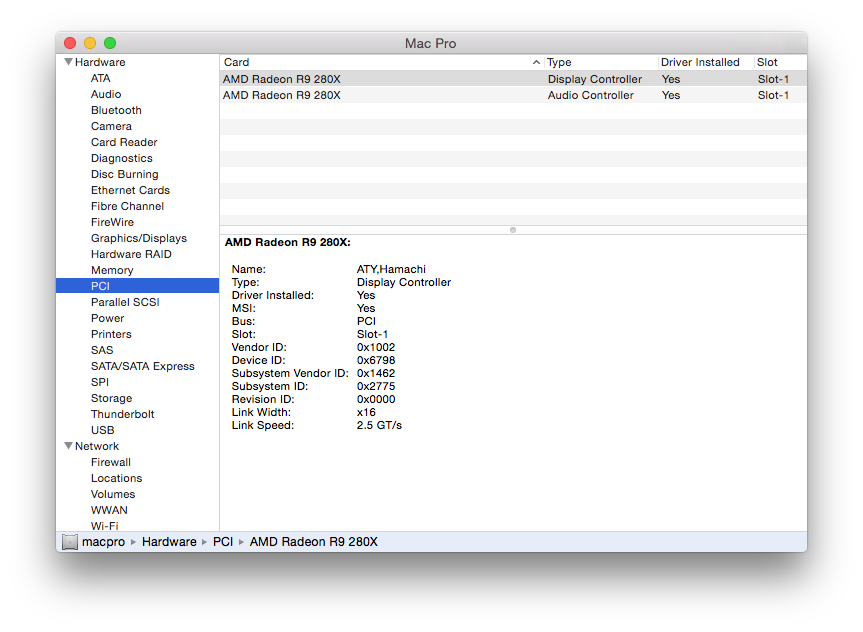Show WWAN information
863x632 pixels.
(x=109, y=510)
